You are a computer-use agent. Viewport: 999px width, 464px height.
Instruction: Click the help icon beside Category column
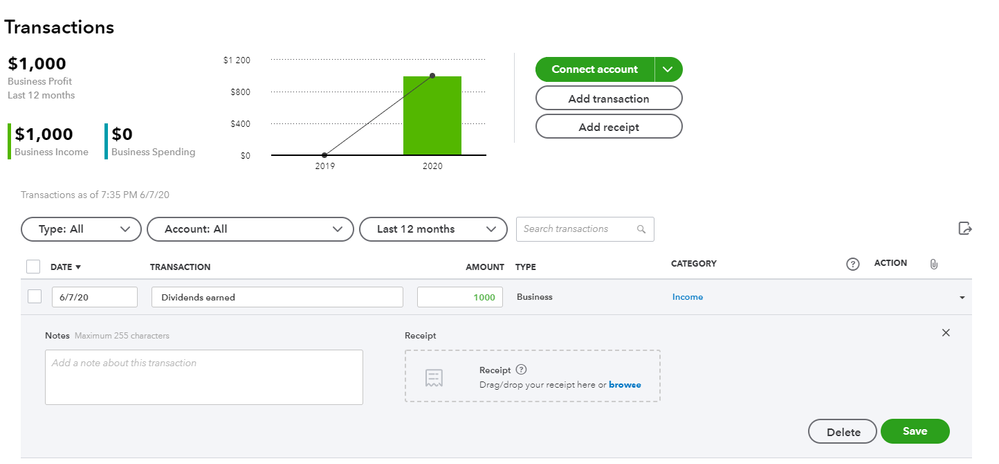coord(853,265)
